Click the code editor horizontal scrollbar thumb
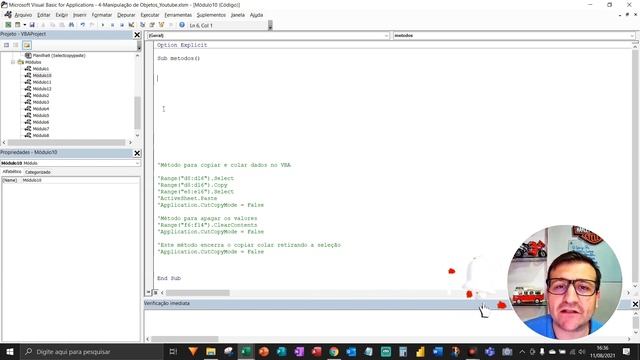The image size is (640, 360). [198, 293]
